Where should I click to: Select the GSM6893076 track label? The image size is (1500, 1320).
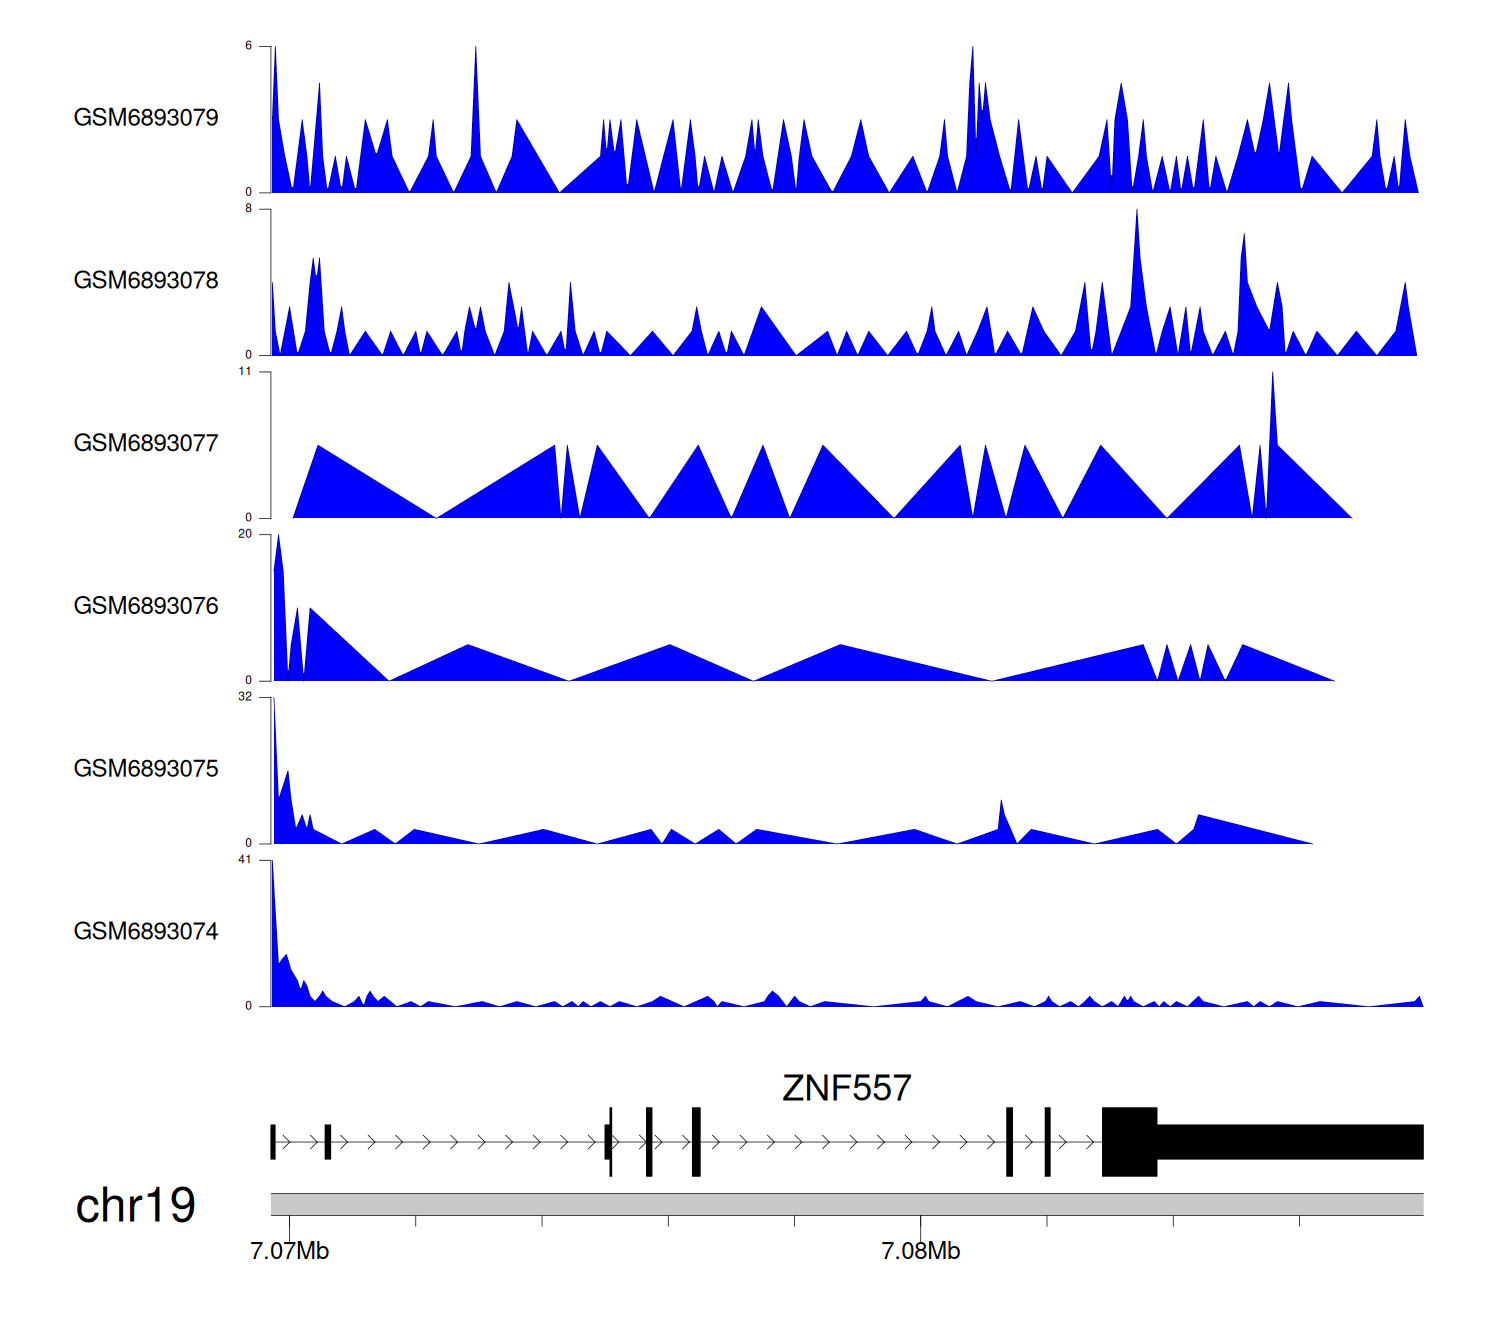(x=146, y=607)
